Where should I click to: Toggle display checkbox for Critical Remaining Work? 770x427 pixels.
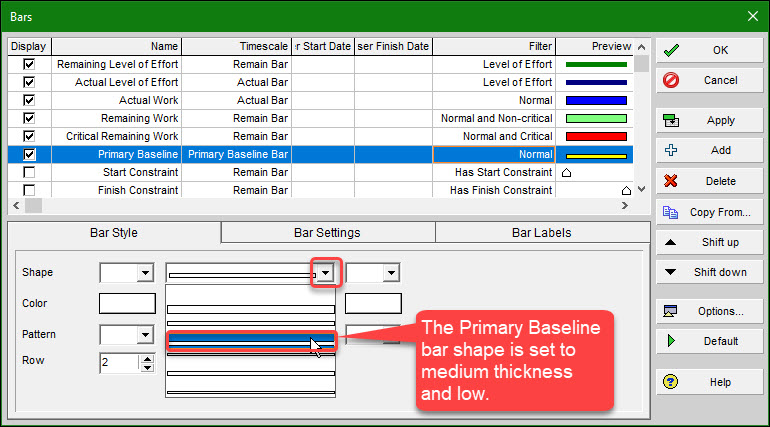coord(29,136)
